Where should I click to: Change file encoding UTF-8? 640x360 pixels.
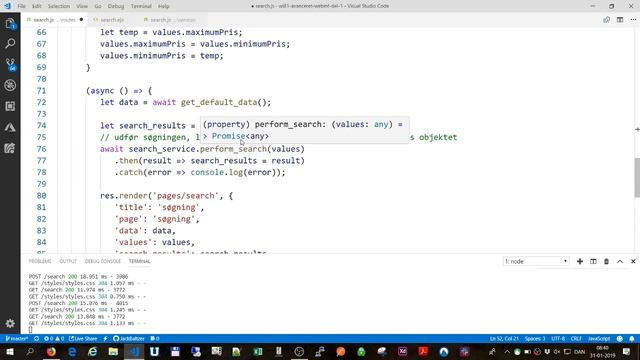[x=558, y=339]
